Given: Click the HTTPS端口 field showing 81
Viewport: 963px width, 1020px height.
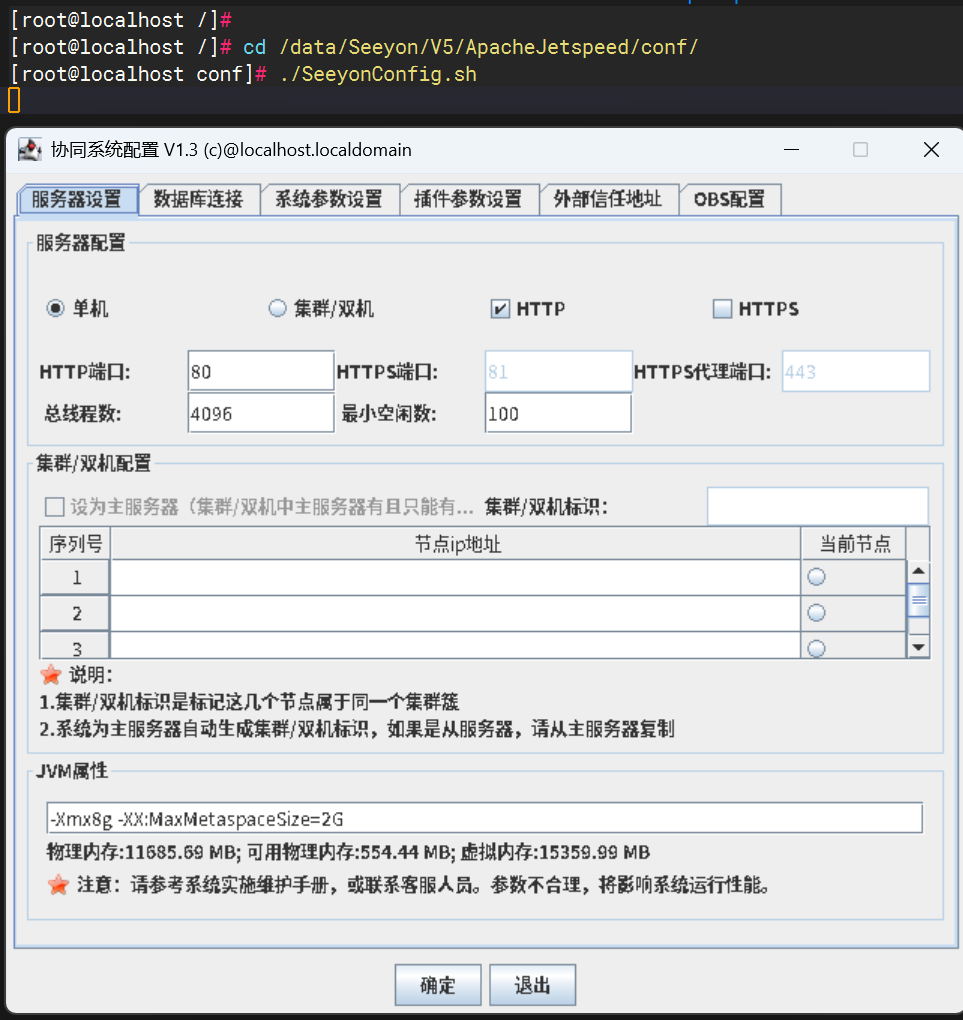Looking at the screenshot, I should point(558,371).
